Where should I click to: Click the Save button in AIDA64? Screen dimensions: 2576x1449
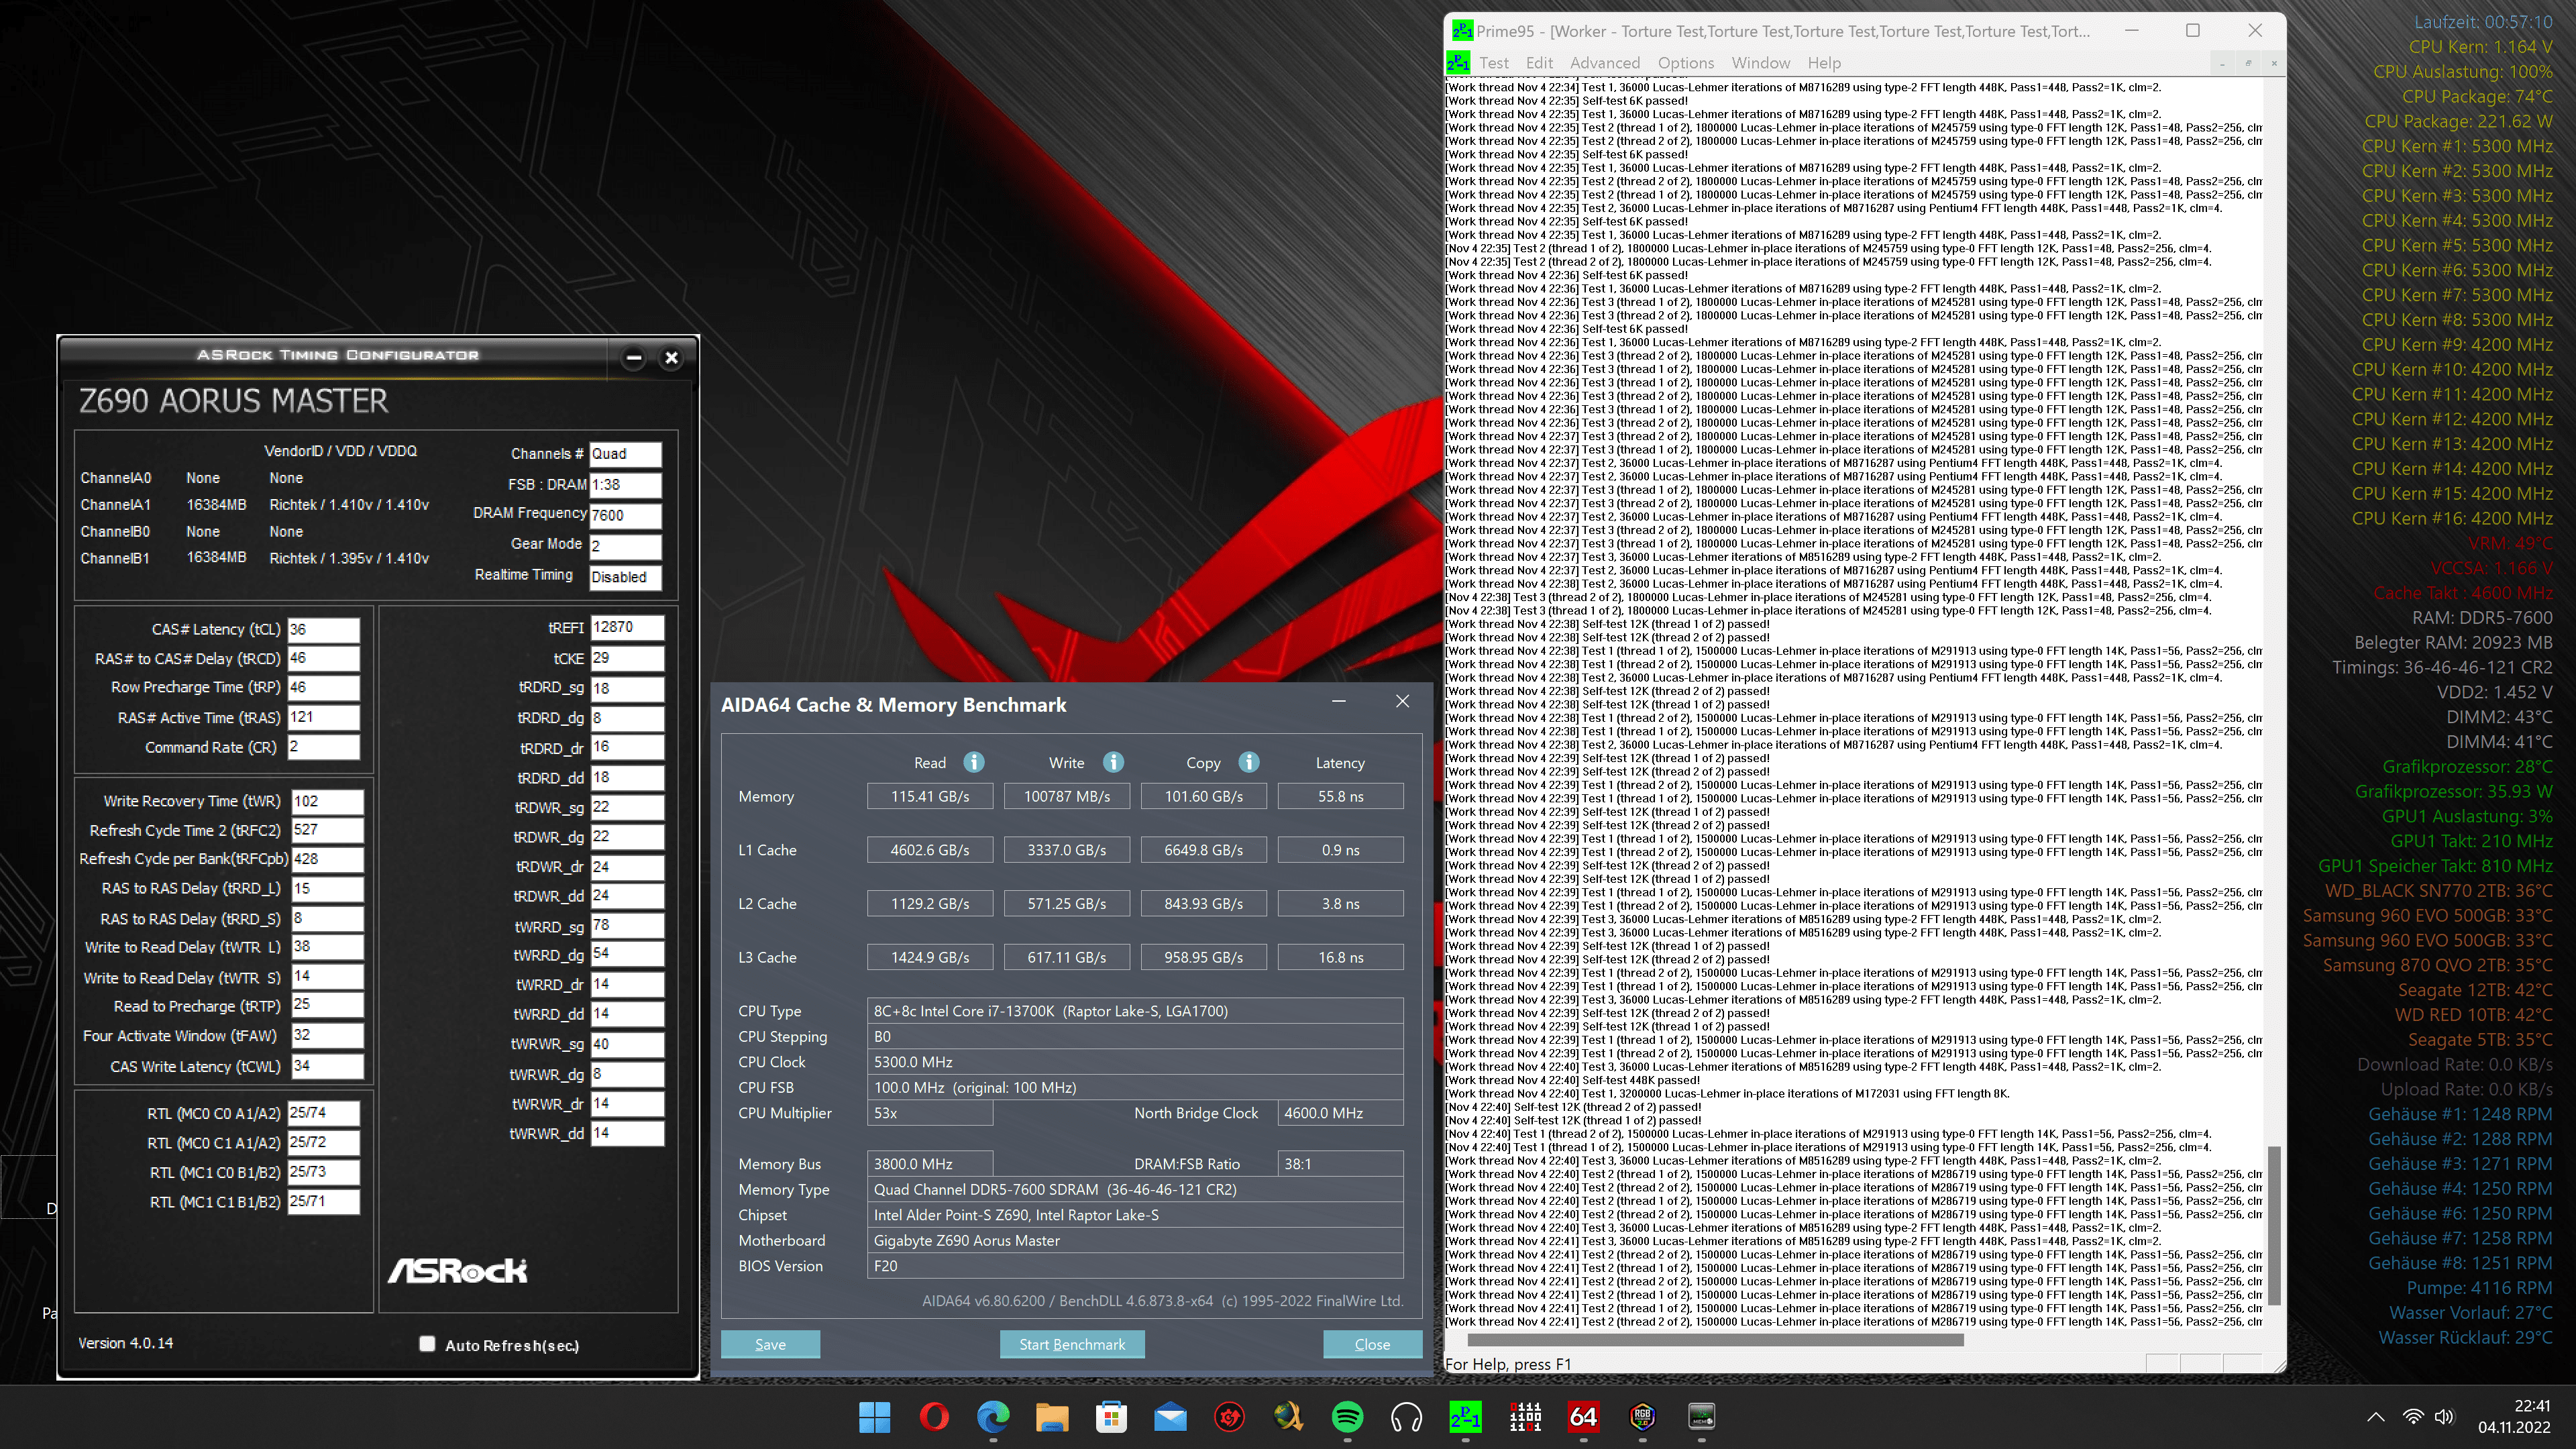click(x=770, y=1344)
